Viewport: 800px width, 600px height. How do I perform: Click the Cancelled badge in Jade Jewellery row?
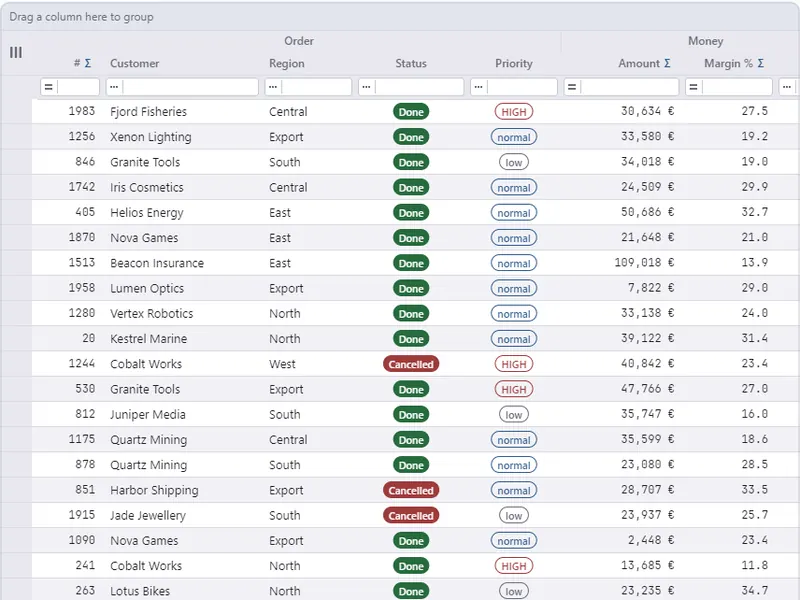click(x=411, y=515)
